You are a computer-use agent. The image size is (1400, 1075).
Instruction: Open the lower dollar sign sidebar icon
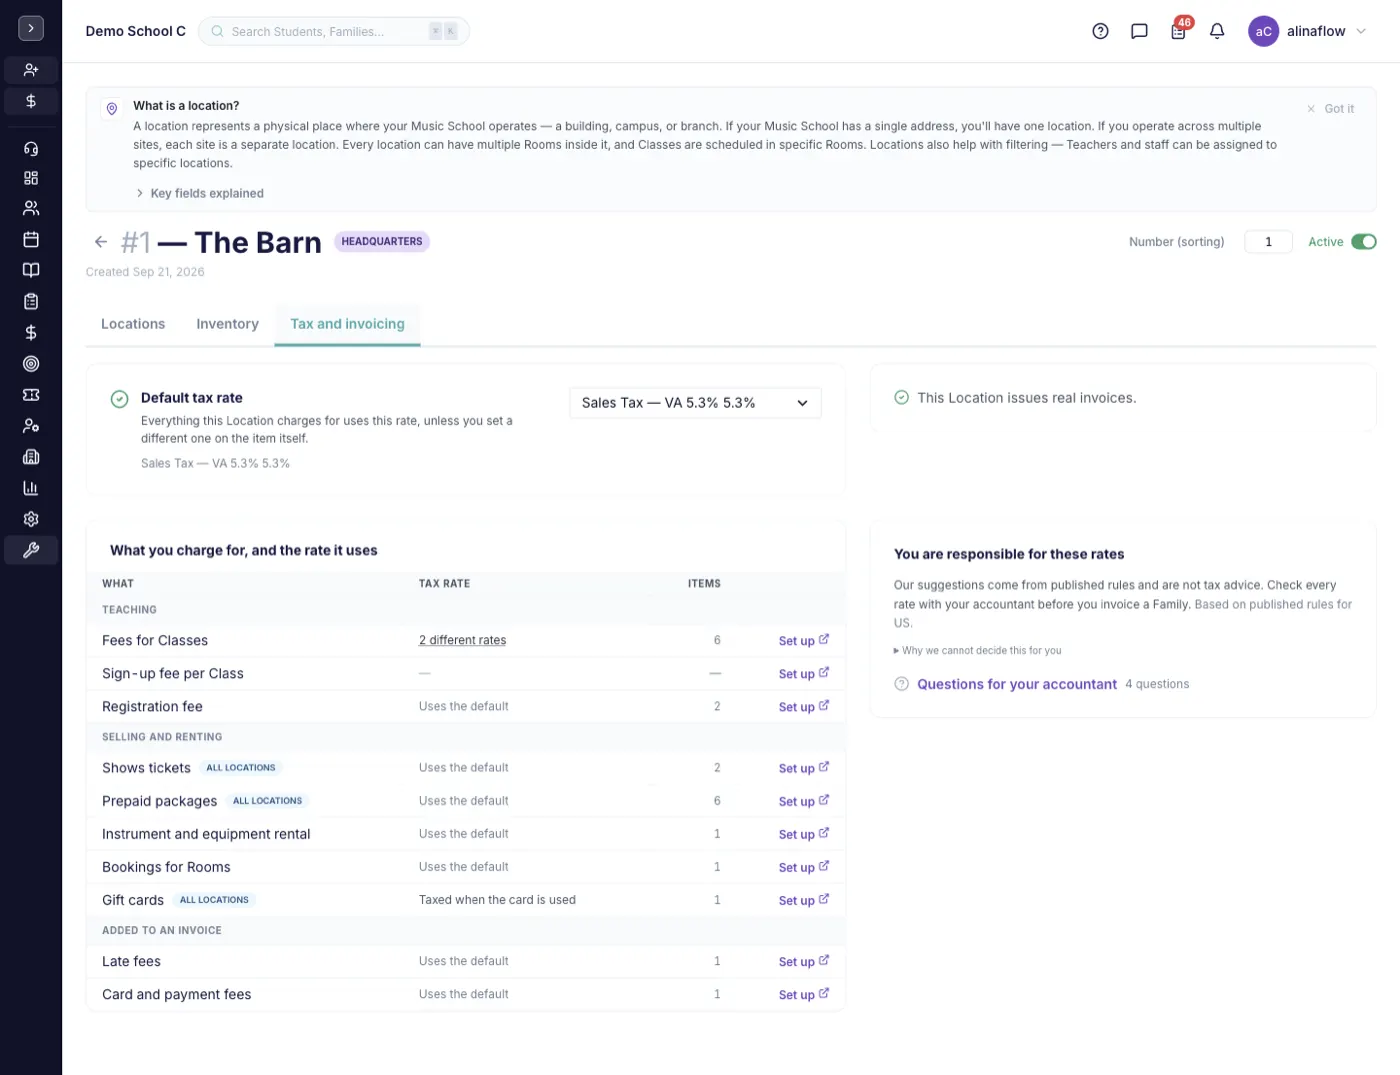point(31,332)
